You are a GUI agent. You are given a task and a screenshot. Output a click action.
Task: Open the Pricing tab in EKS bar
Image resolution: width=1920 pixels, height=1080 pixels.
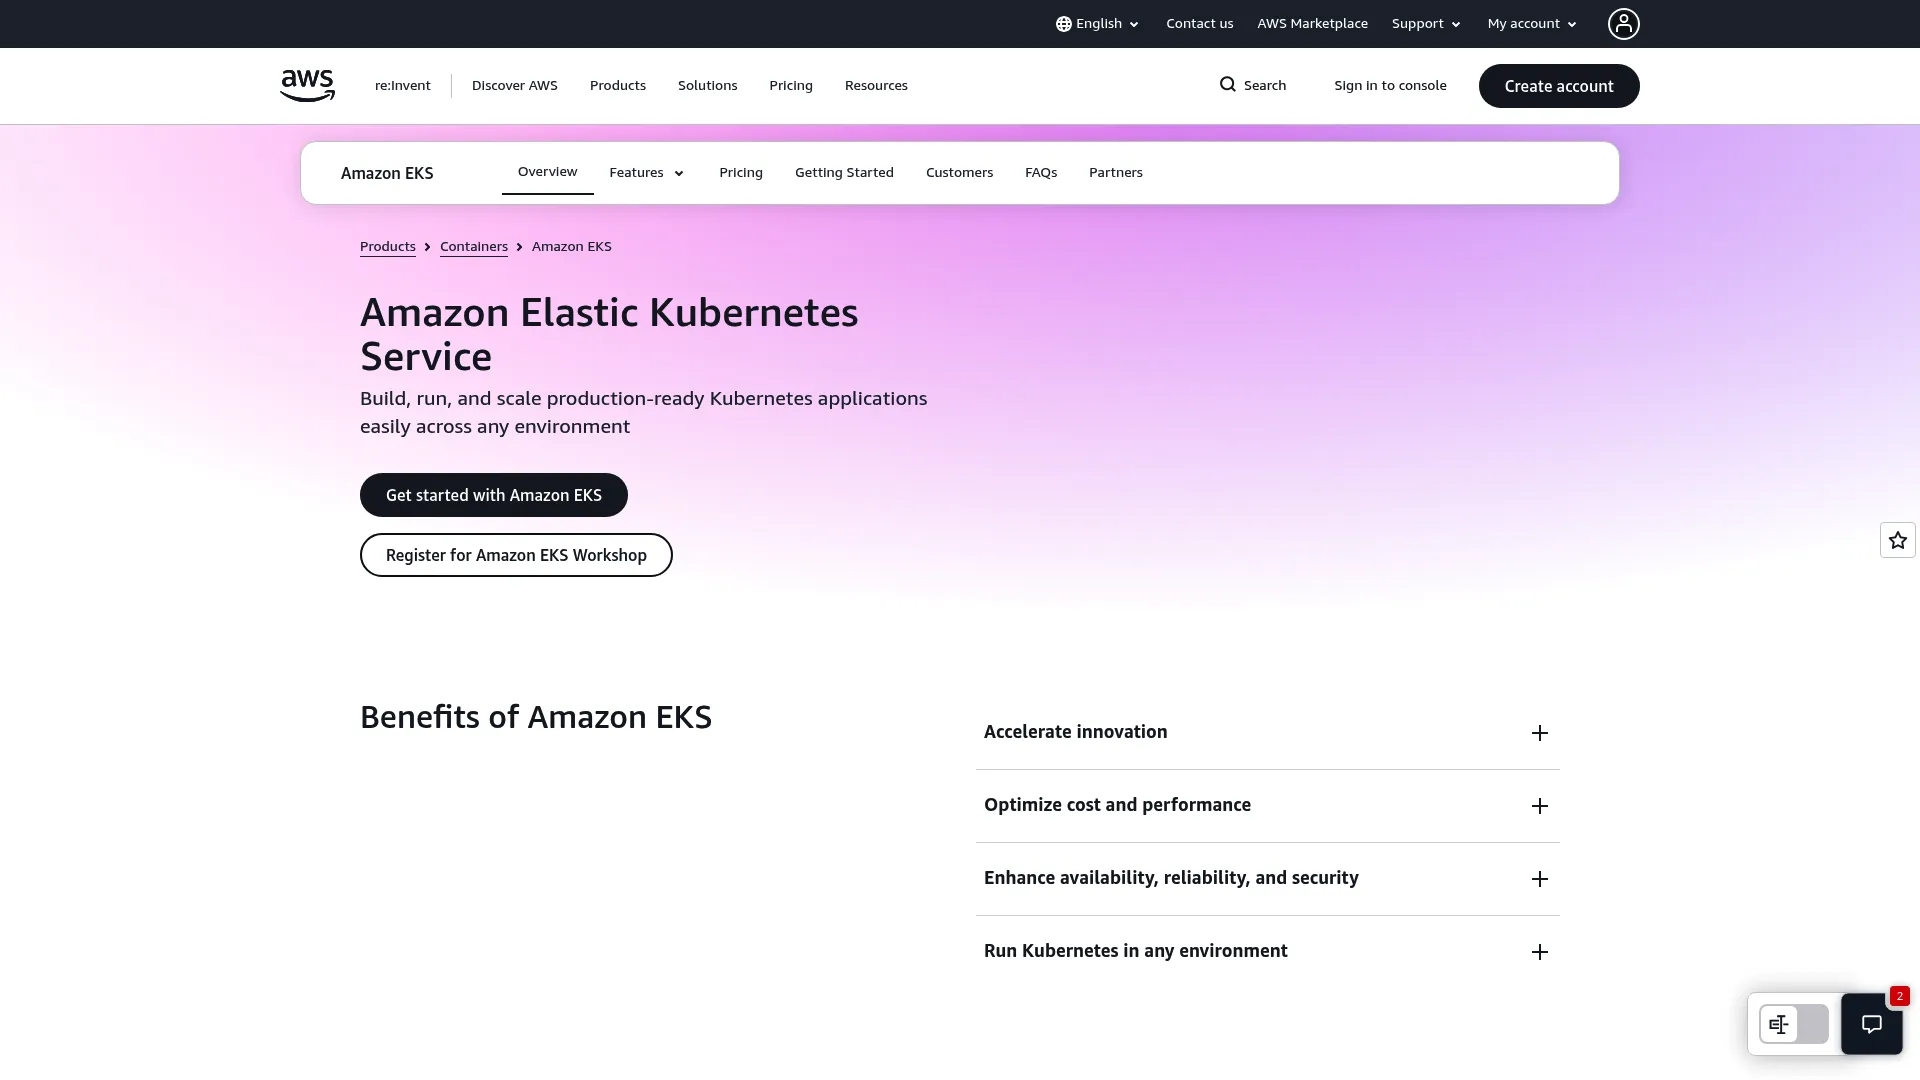[740, 173]
